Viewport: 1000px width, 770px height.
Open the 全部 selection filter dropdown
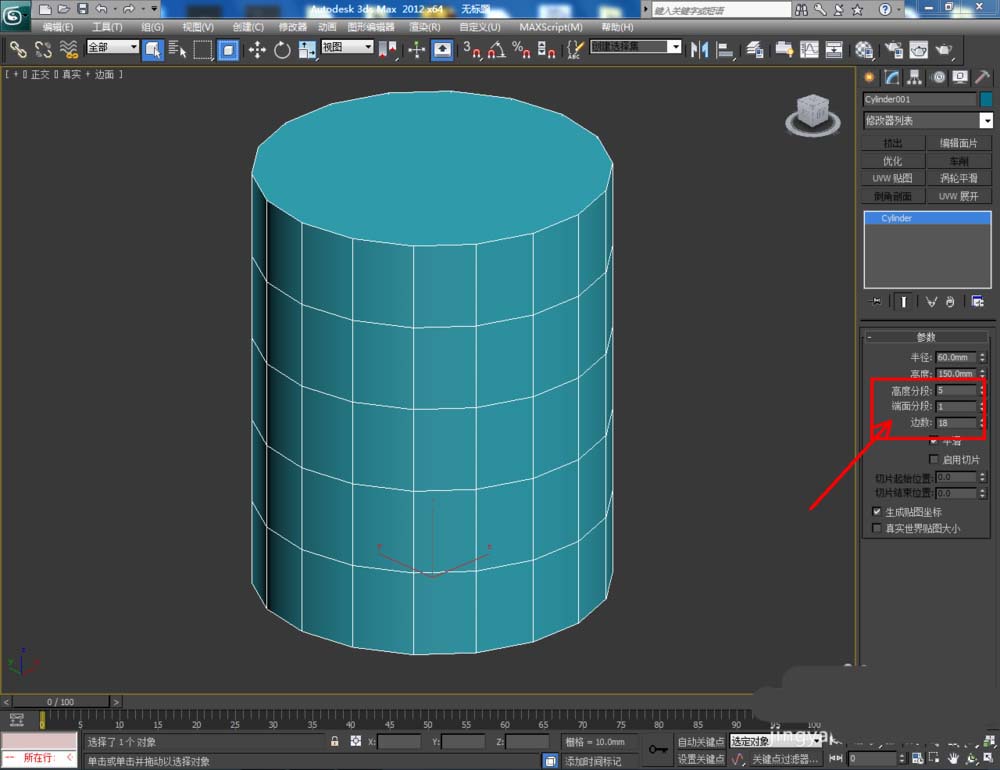tap(112, 48)
